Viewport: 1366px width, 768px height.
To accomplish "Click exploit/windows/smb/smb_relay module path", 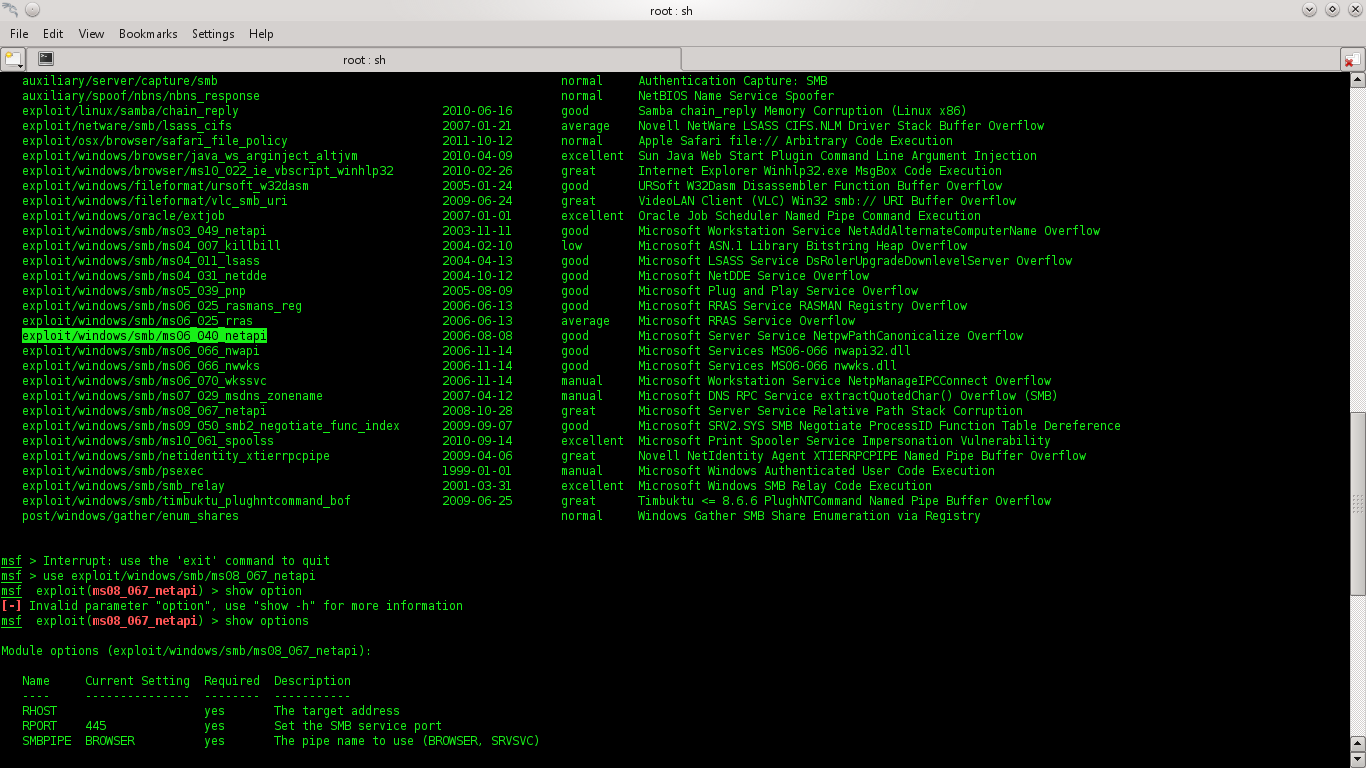I will pyautogui.click(x=123, y=486).
